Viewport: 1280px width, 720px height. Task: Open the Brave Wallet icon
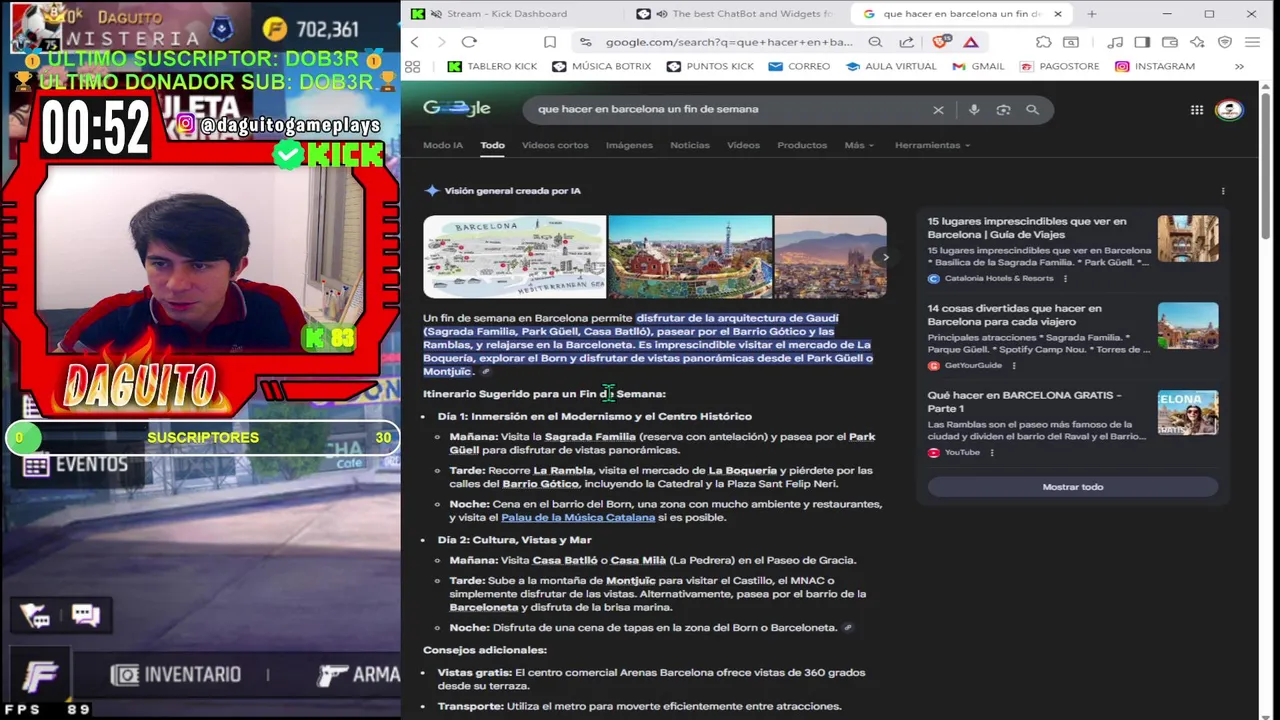1170,42
